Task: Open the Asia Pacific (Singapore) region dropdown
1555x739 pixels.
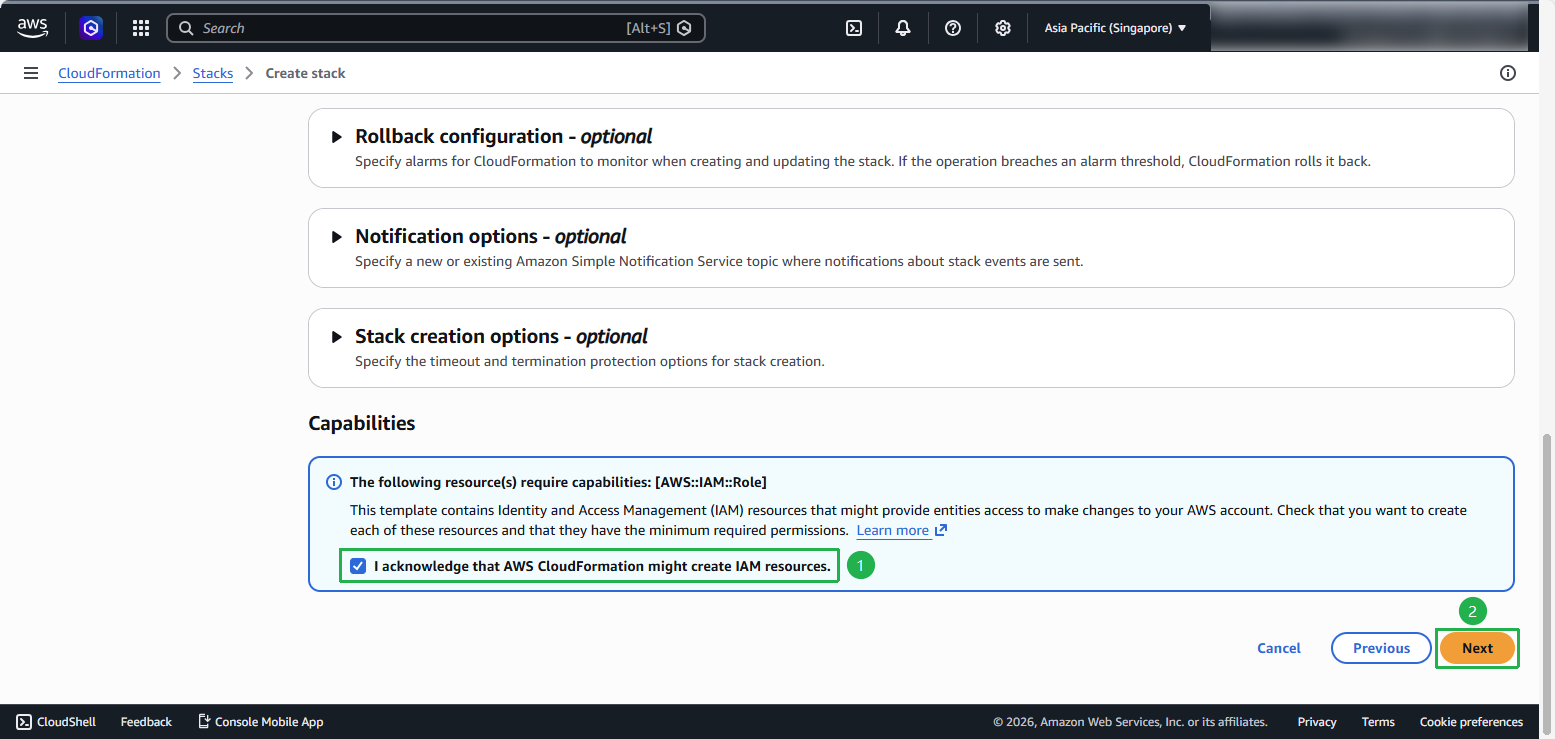Action: (x=1116, y=28)
